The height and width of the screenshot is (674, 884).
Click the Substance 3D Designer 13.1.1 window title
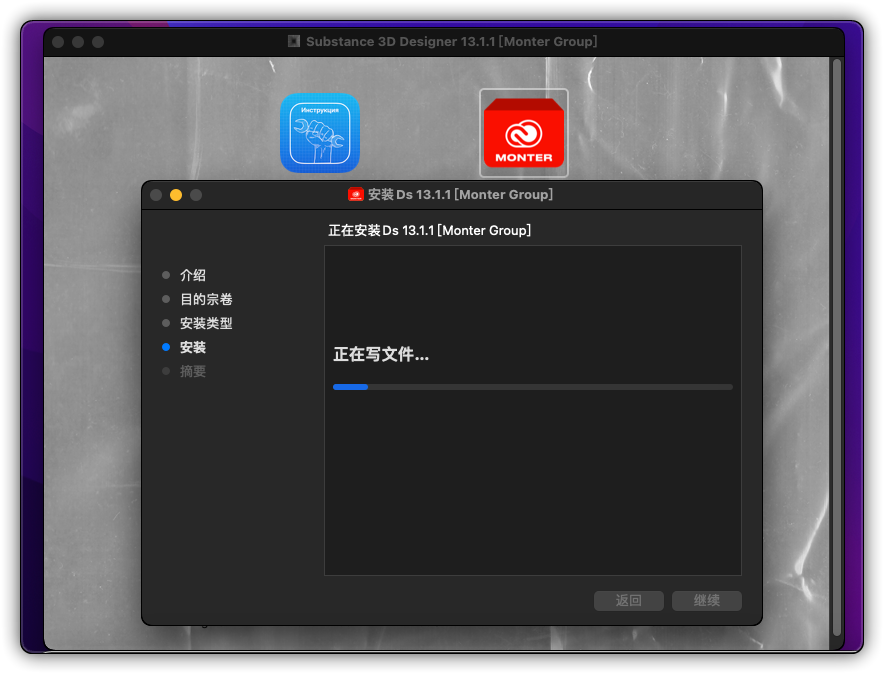(452, 42)
